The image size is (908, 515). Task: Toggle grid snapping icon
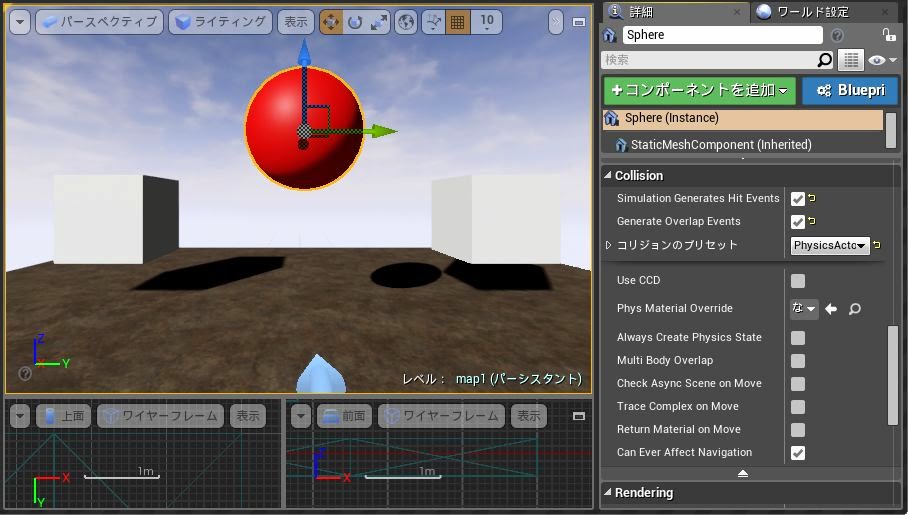457,22
